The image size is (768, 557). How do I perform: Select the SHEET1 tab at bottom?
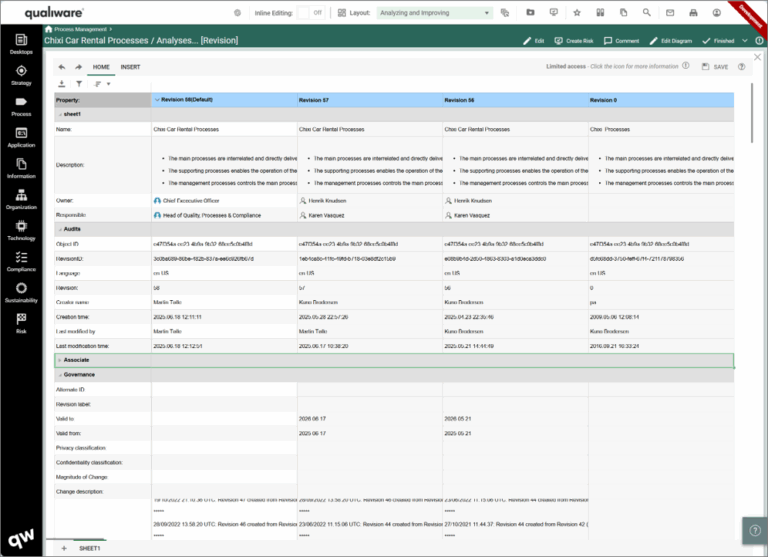pyautogui.click(x=88, y=548)
